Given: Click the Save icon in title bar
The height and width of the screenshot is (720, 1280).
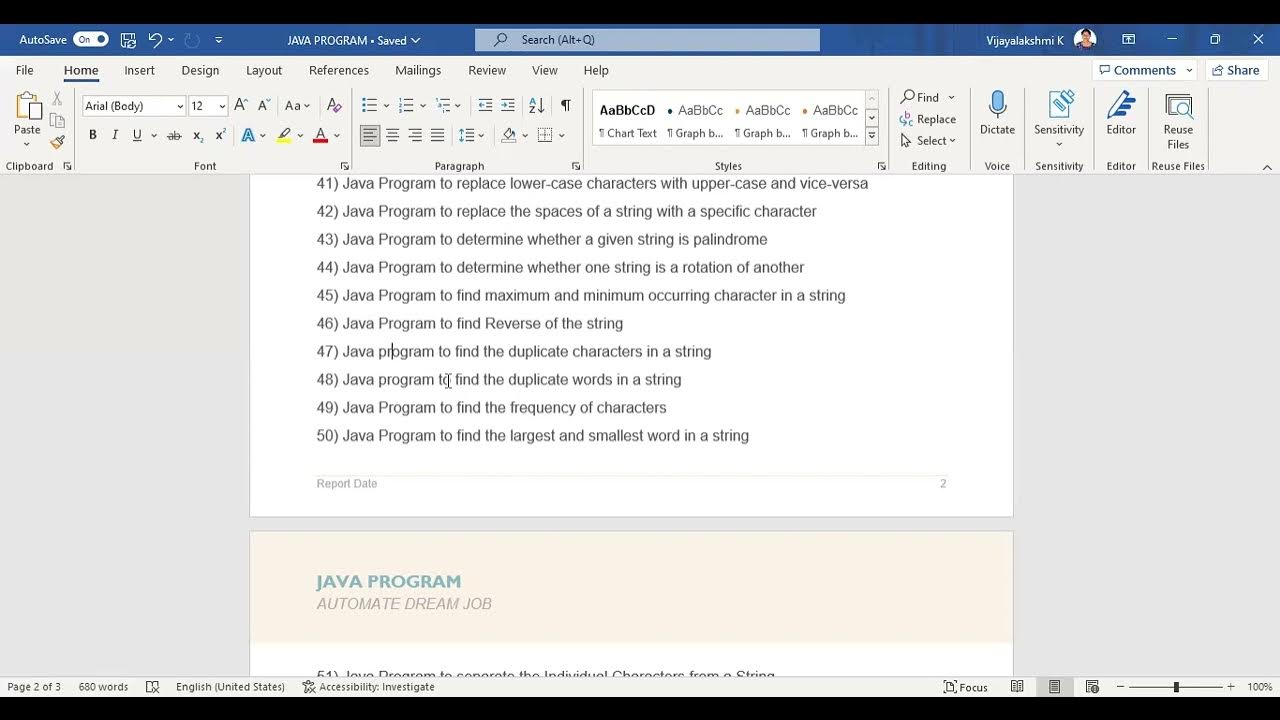Looking at the screenshot, I should [128, 40].
